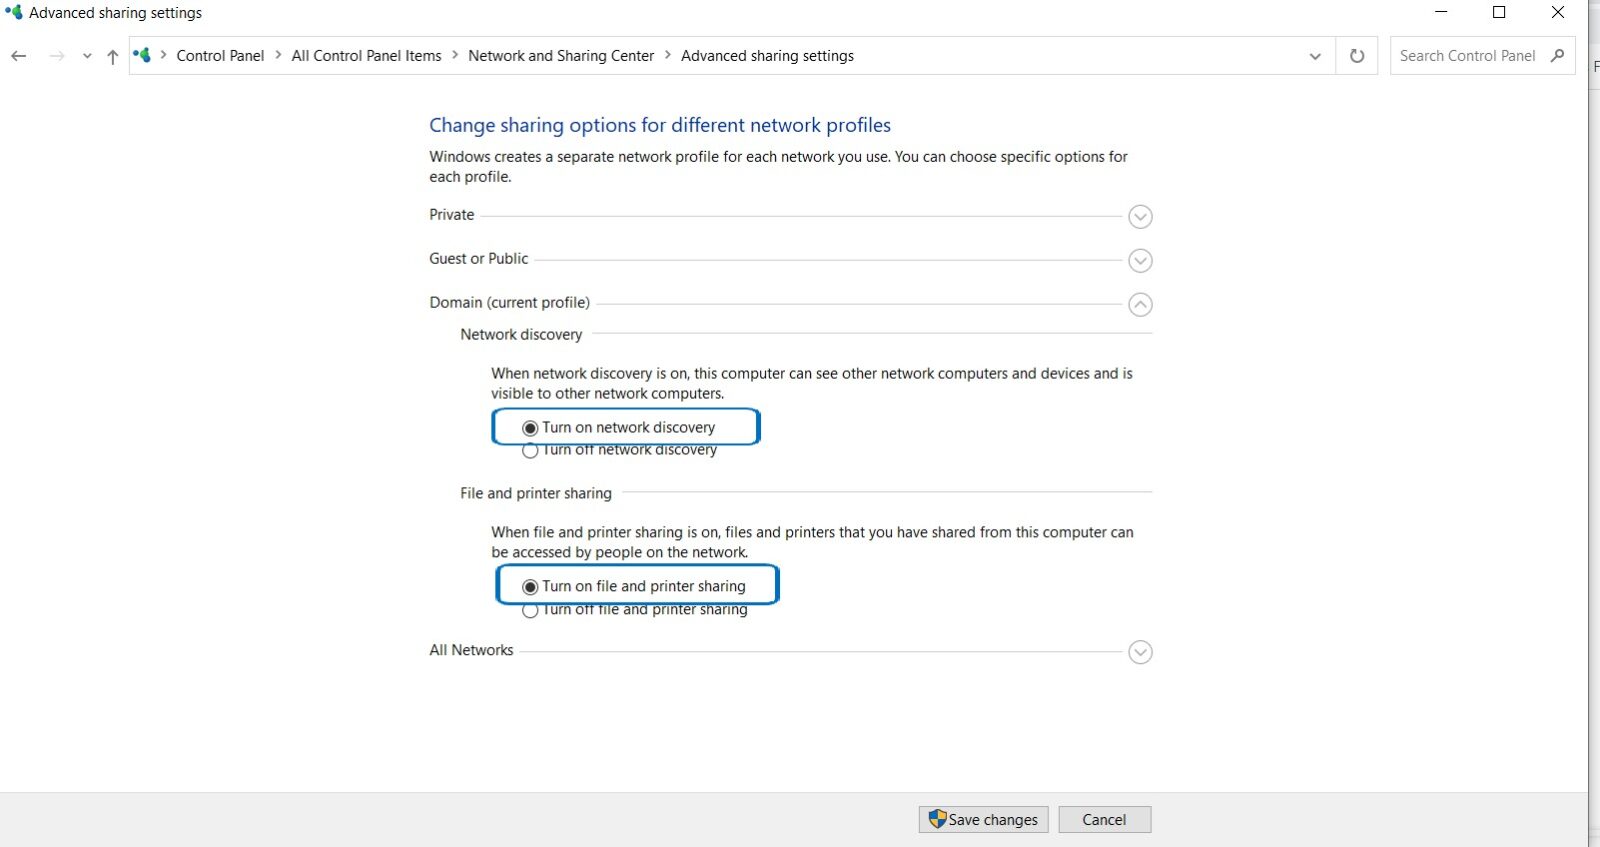Collapse the Domain profile section
1600x847 pixels.
1140,305
